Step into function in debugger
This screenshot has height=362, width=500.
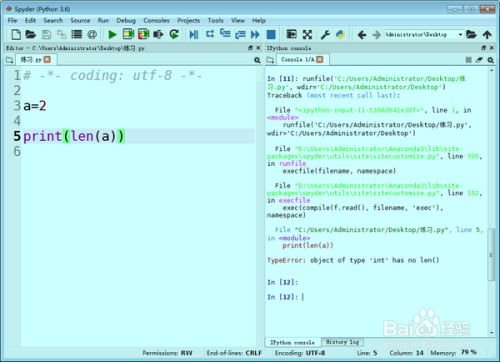point(225,34)
